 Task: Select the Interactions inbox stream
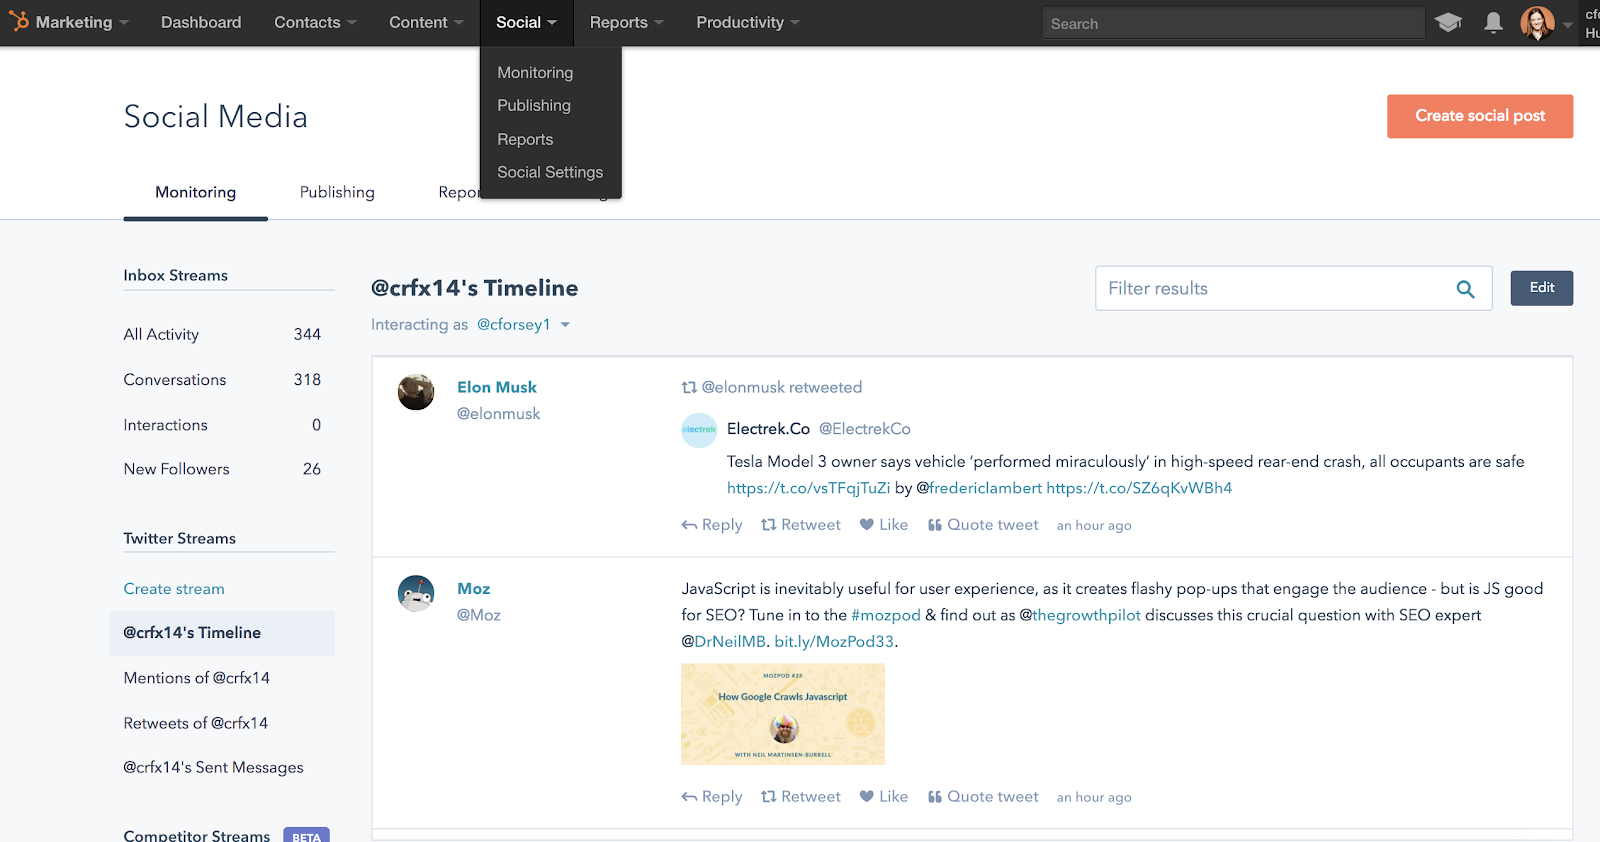(x=222, y=425)
